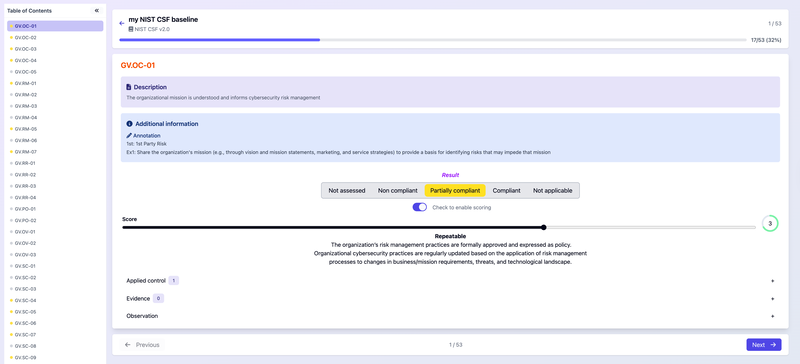800x364 pixels.
Task: Click the assessment progress bar
Action: click(x=433, y=40)
